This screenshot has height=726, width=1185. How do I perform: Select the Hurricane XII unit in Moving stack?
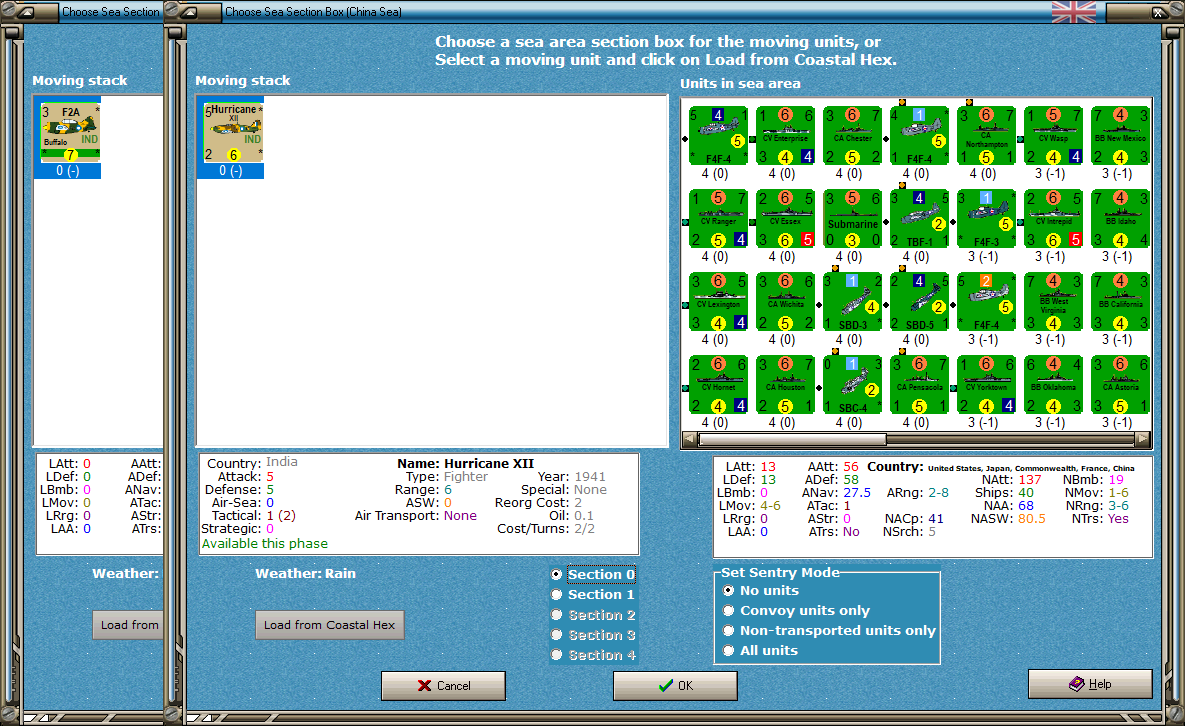point(234,133)
